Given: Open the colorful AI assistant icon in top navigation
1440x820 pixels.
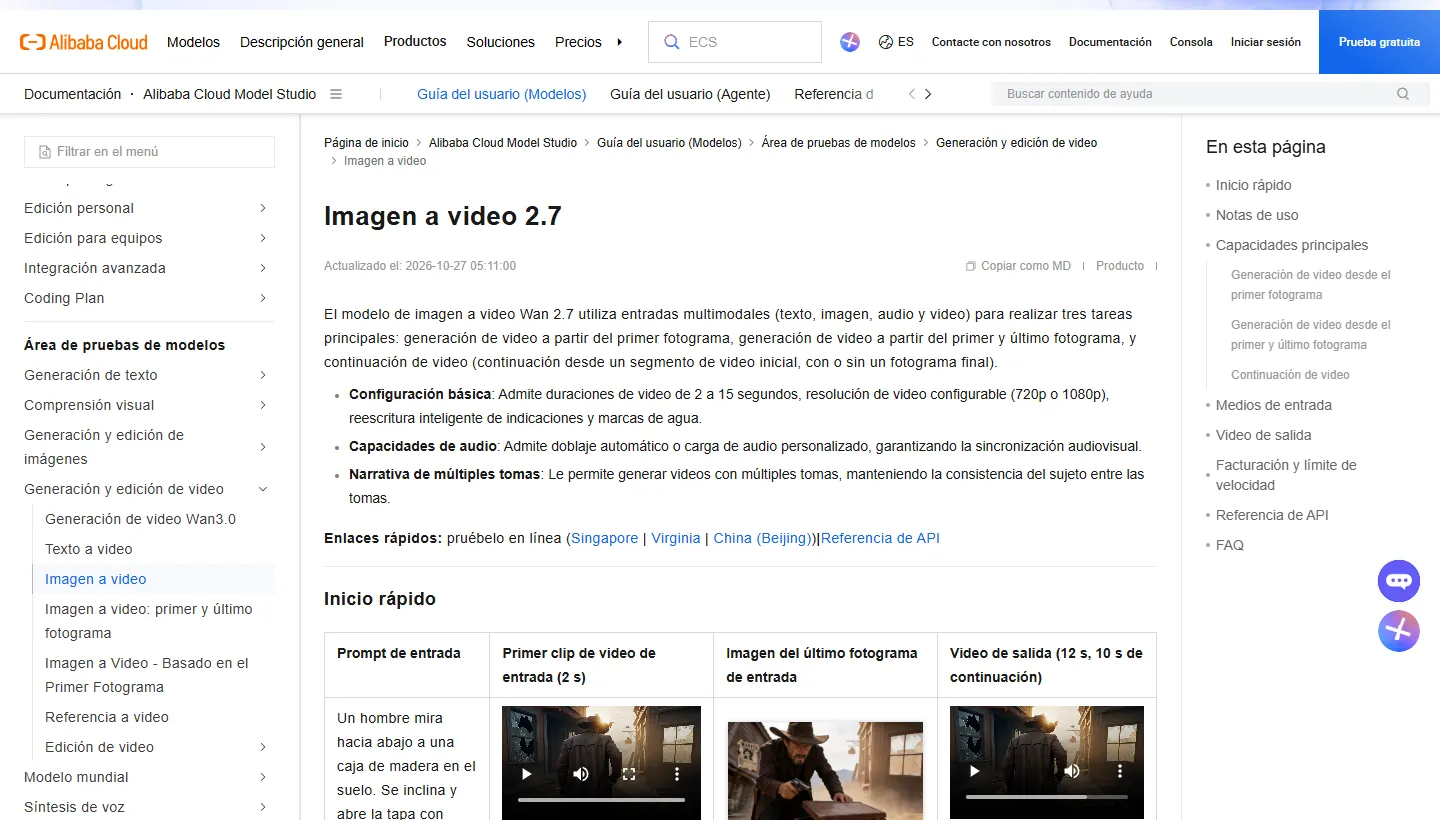Looking at the screenshot, I should [850, 42].
